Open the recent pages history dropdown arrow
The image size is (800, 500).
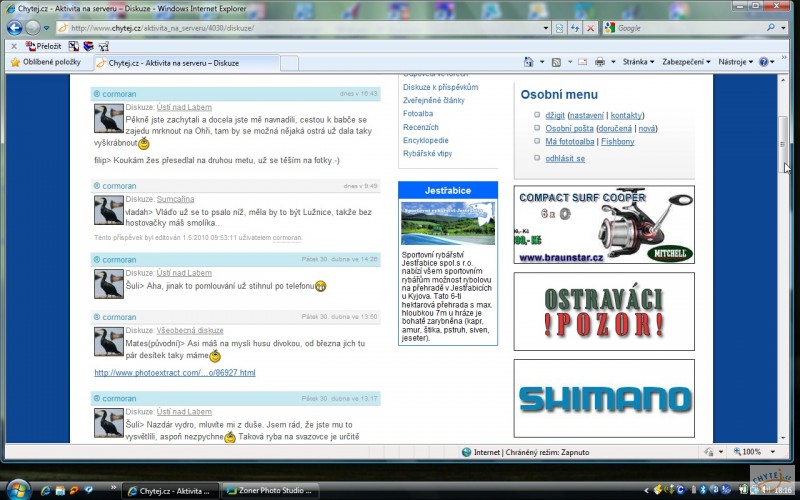[x=46, y=28]
